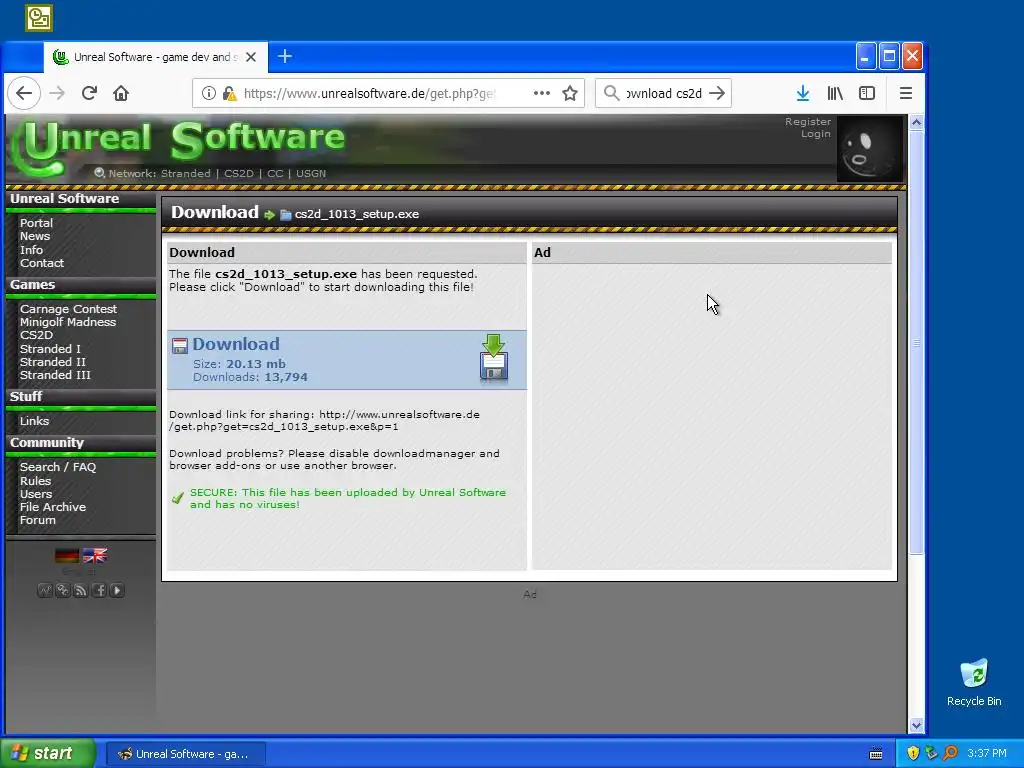Submit search with the arrow in search box
Viewport: 1024px width, 768px height.
pyautogui.click(x=716, y=93)
